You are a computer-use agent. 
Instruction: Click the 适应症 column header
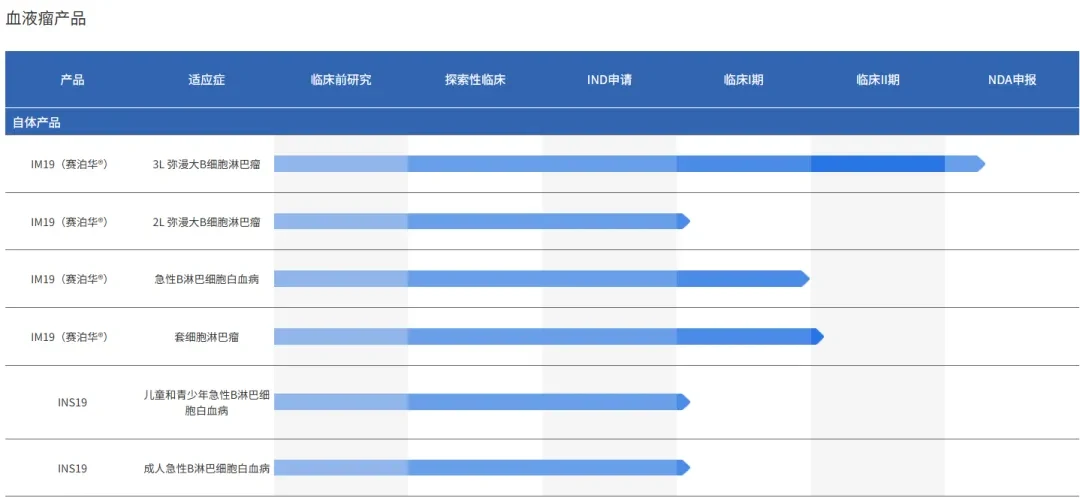[207, 80]
